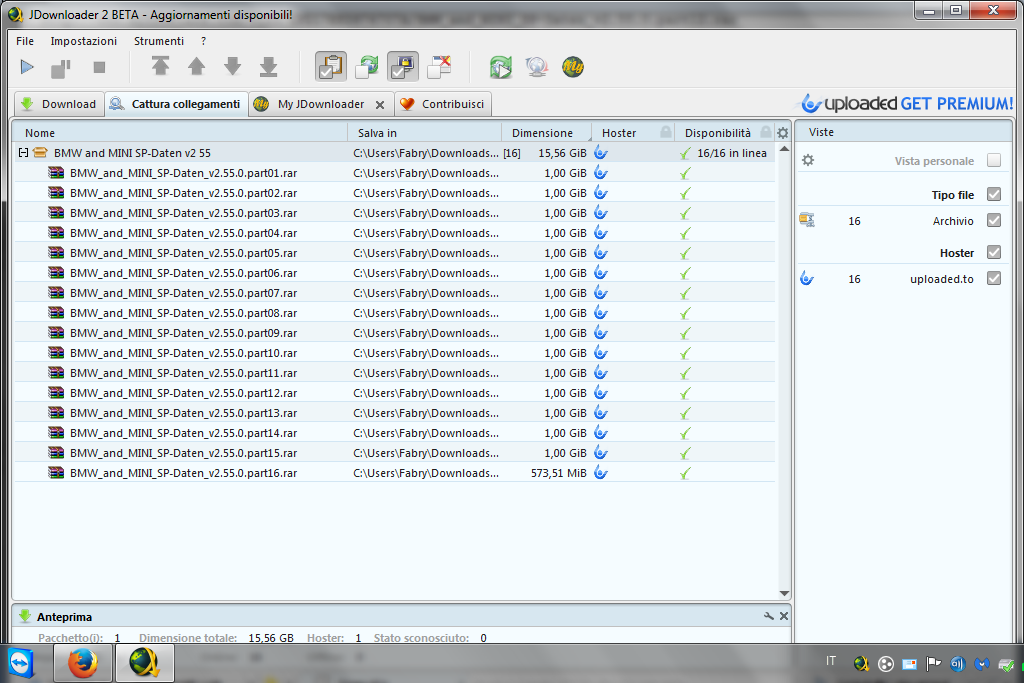Click '16/16 in linea' availability text
This screenshot has width=1024, height=683.
pos(732,153)
